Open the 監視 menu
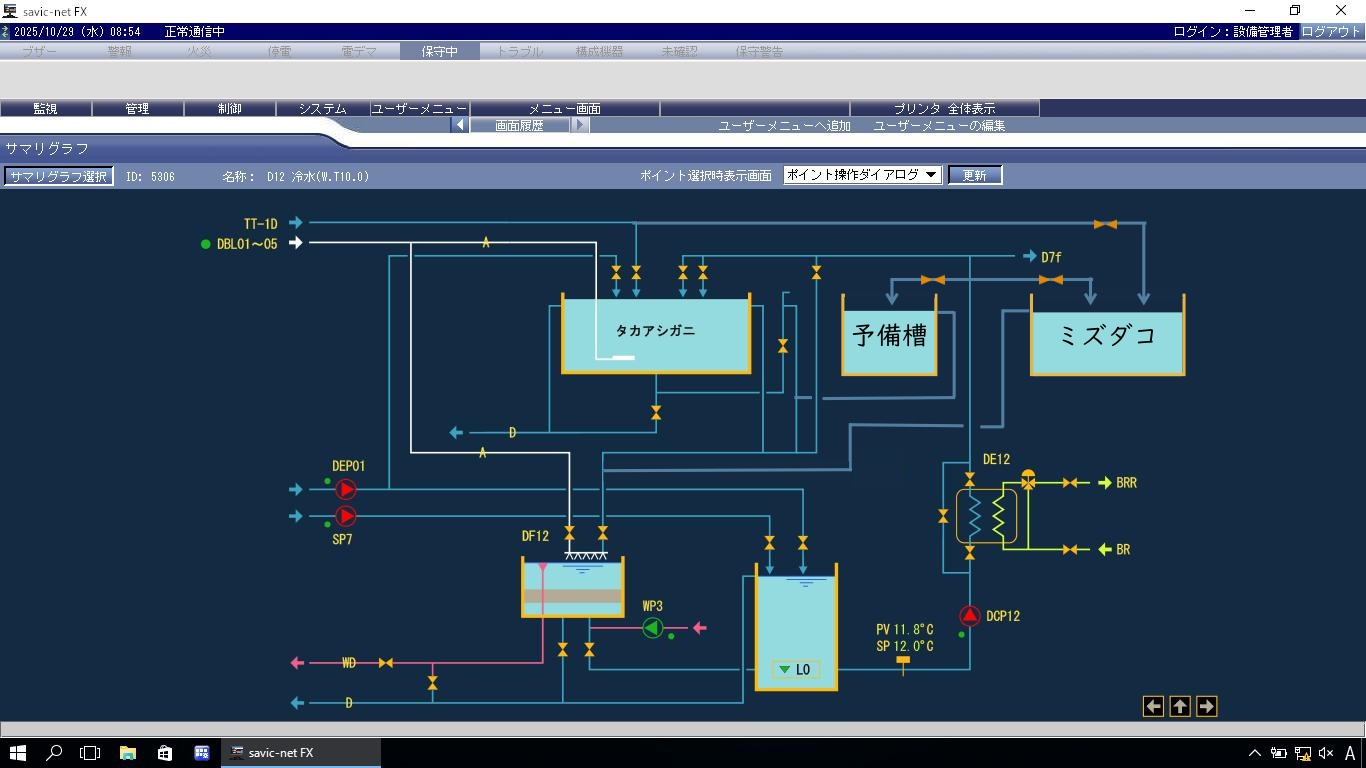This screenshot has height=768, width=1366. [x=45, y=108]
